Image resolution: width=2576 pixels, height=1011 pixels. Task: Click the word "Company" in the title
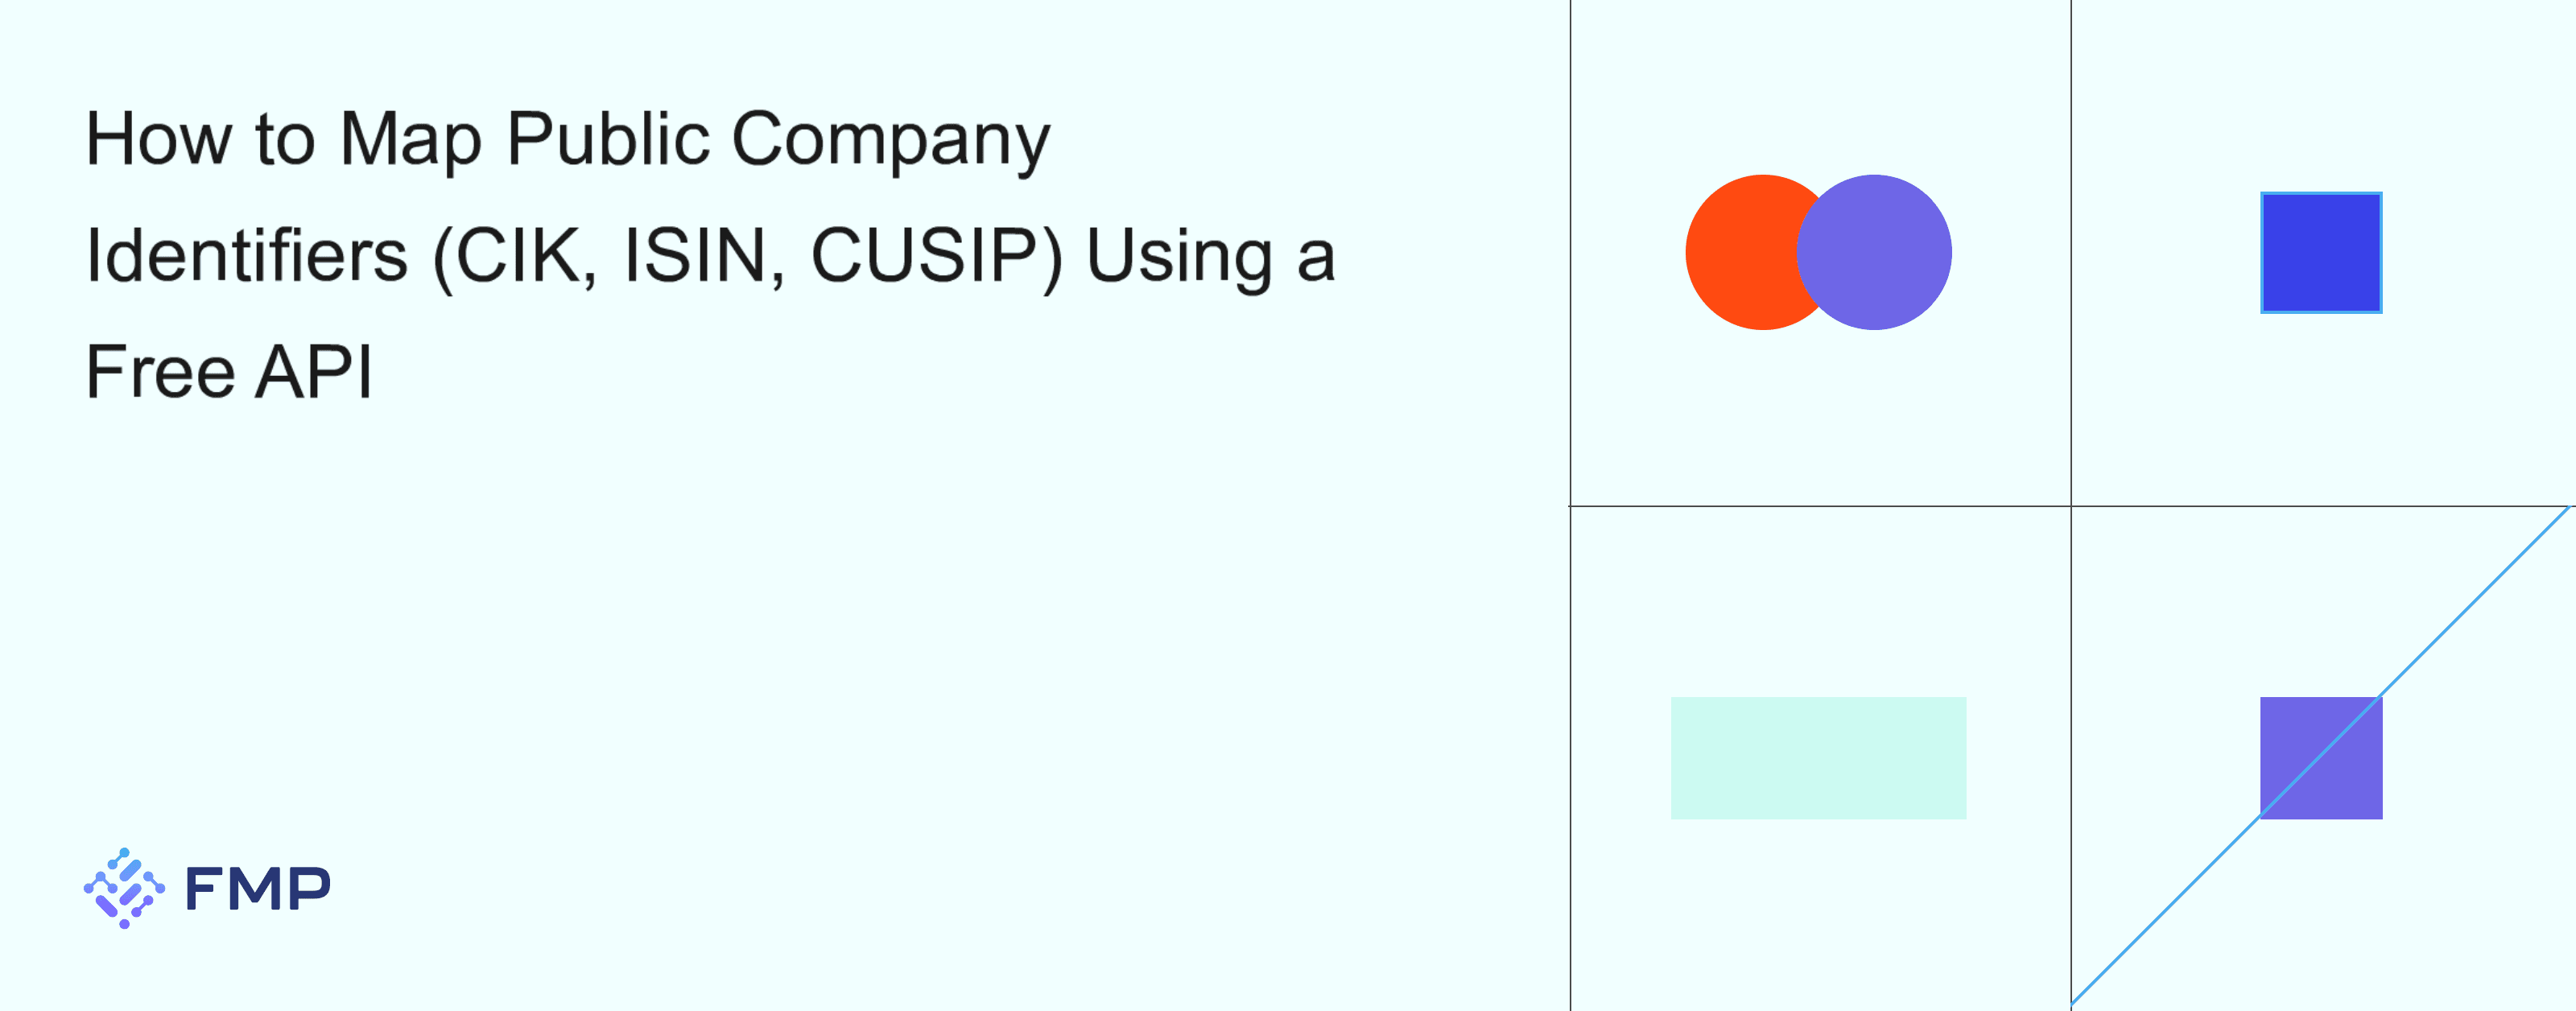[x=891, y=140]
